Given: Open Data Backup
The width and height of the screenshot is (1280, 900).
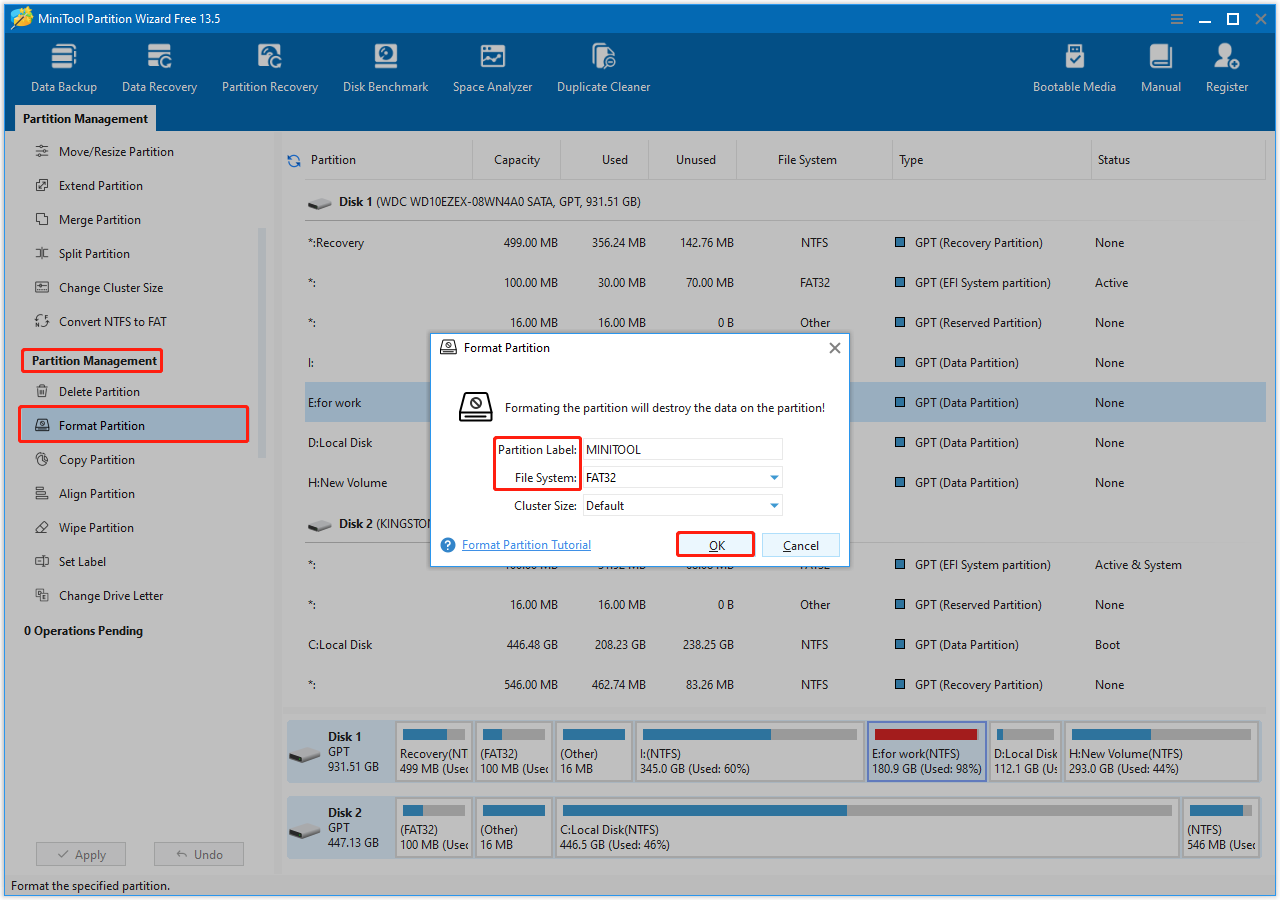Looking at the screenshot, I should pos(63,65).
